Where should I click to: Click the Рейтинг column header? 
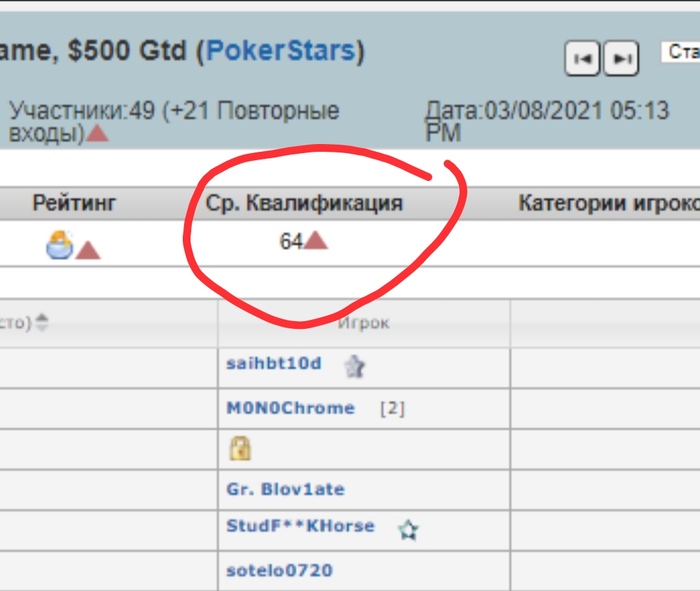74,203
